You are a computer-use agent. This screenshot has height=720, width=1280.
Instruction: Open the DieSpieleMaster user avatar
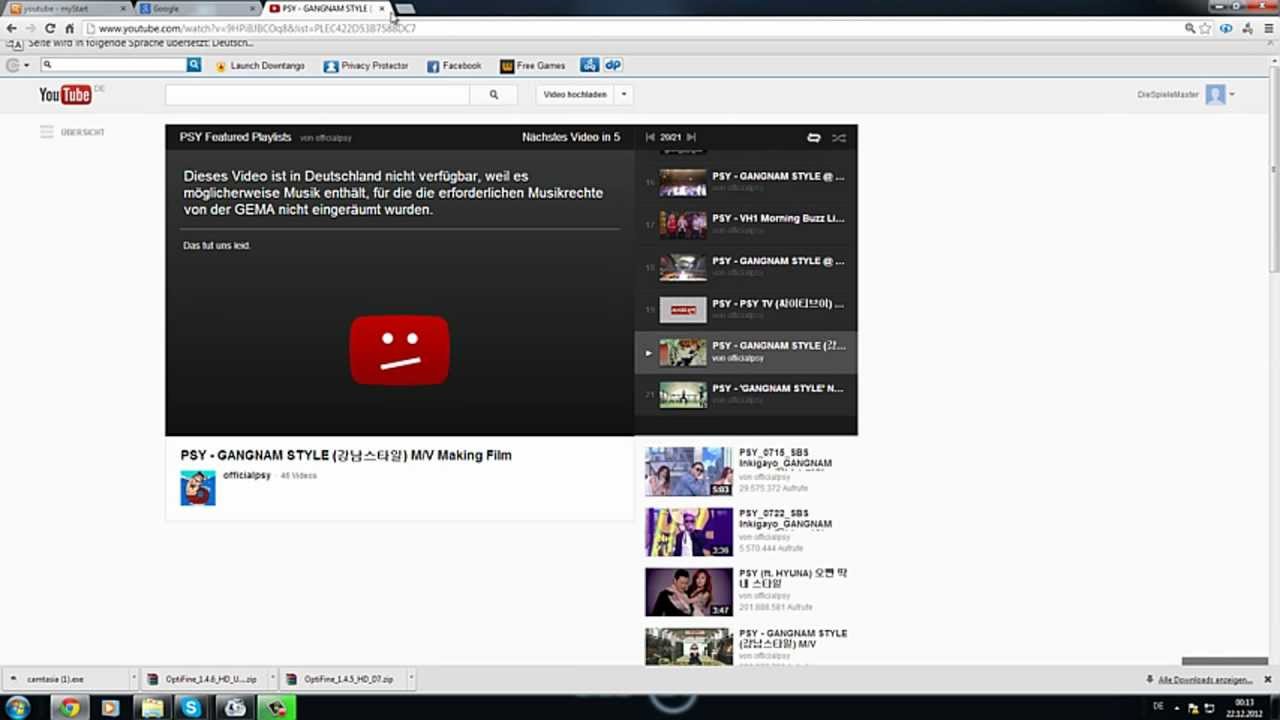[1215, 94]
